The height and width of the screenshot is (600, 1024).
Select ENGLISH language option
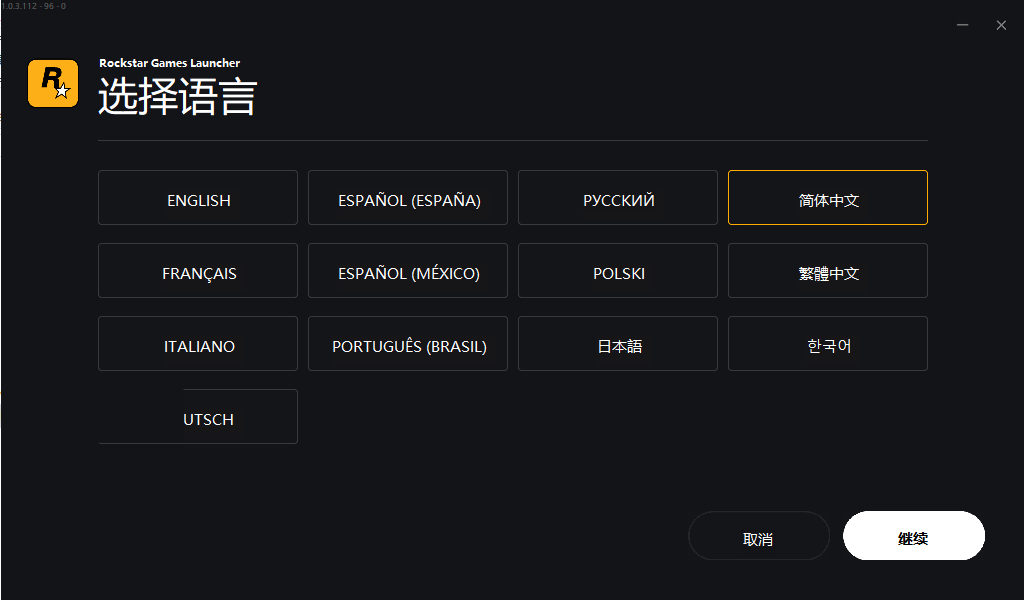click(198, 198)
